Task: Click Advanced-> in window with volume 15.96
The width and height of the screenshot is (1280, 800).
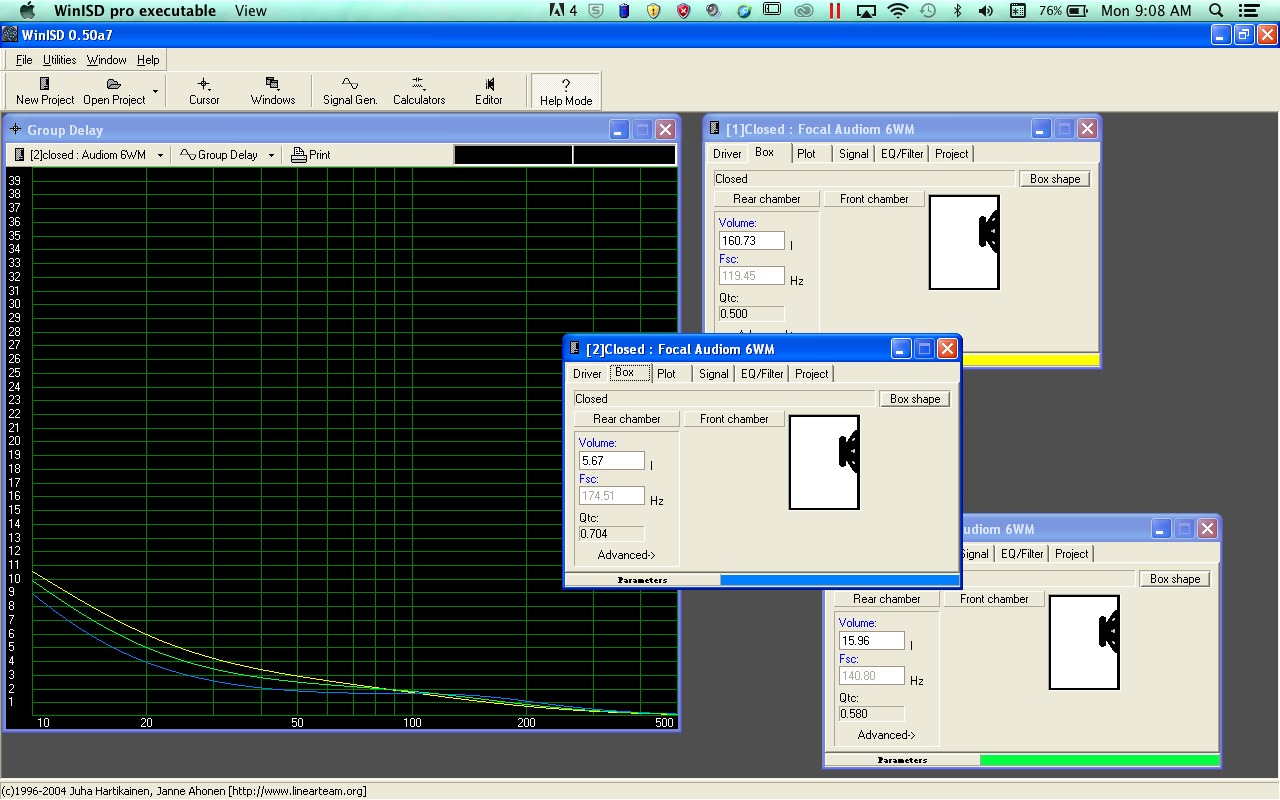Action: pos(886,735)
